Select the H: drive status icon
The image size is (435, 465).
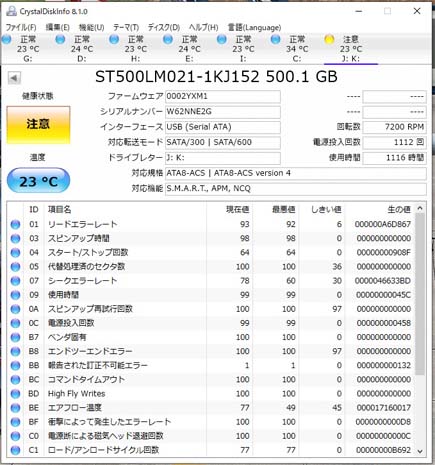pos(114,39)
